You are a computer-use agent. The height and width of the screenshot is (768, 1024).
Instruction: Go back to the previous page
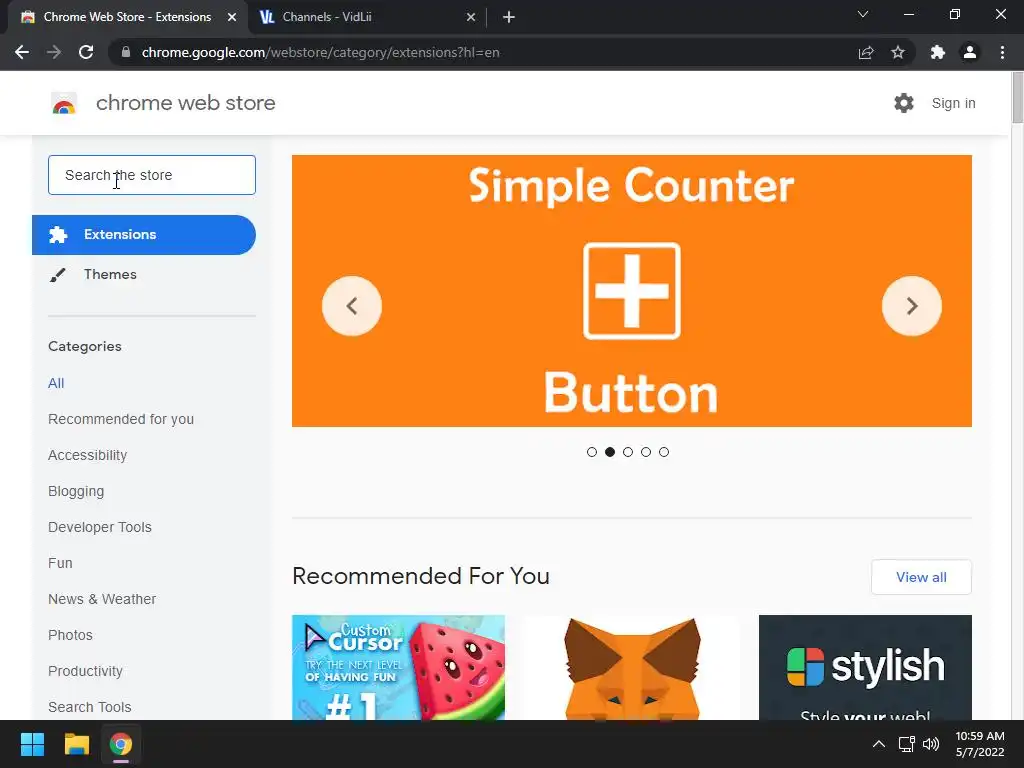click(x=22, y=52)
